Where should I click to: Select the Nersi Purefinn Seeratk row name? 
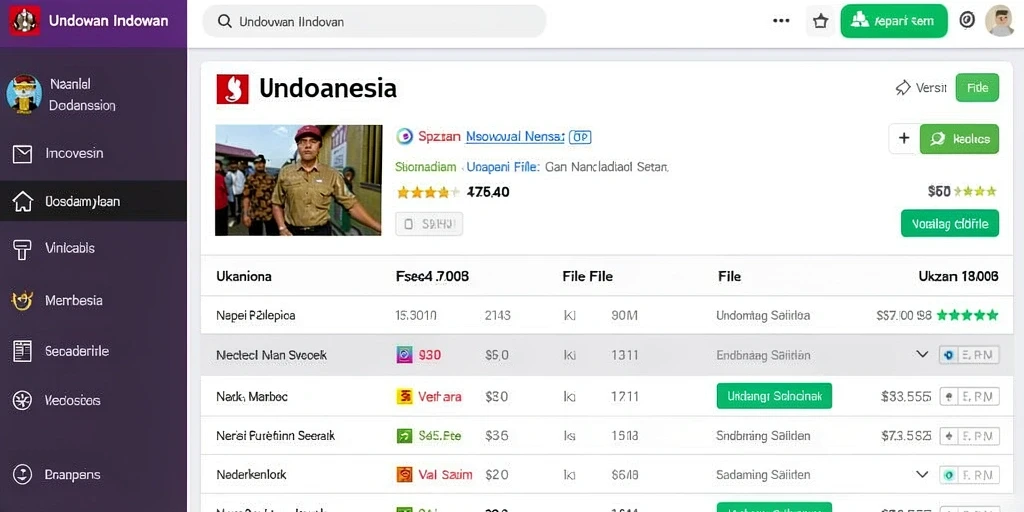coord(275,436)
